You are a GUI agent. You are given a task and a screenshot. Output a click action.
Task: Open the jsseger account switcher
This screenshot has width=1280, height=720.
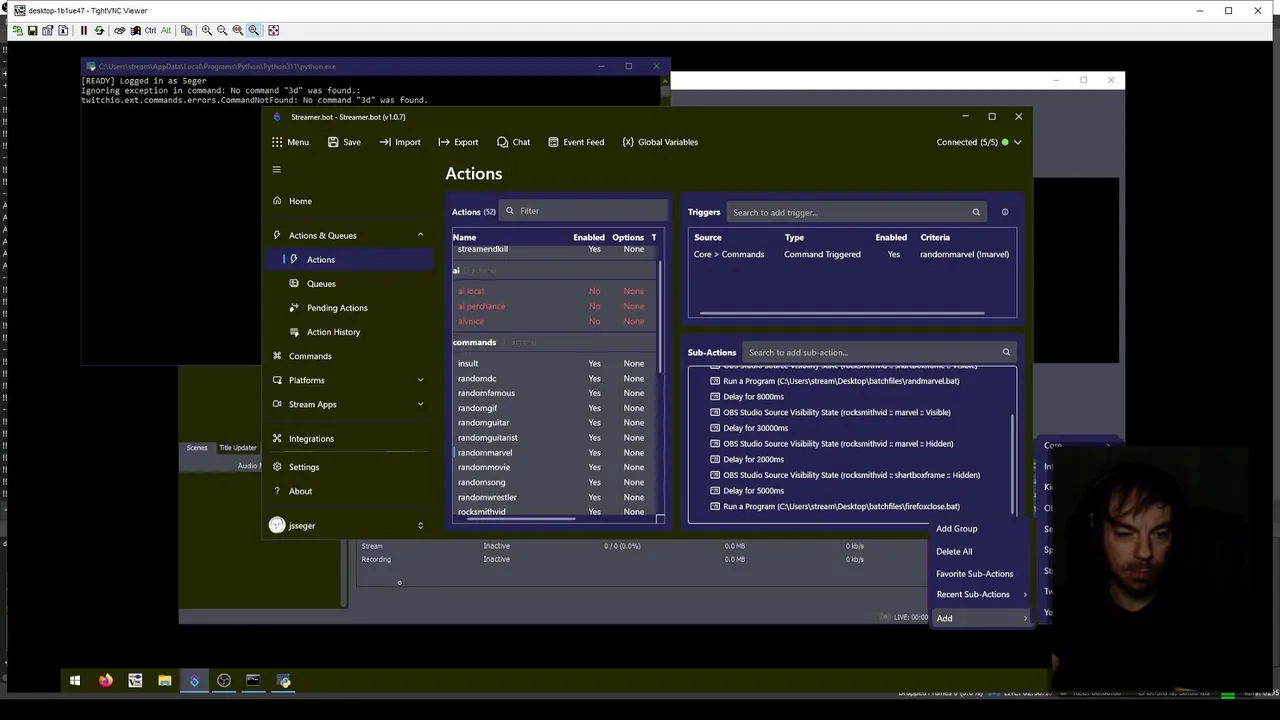[350, 525]
